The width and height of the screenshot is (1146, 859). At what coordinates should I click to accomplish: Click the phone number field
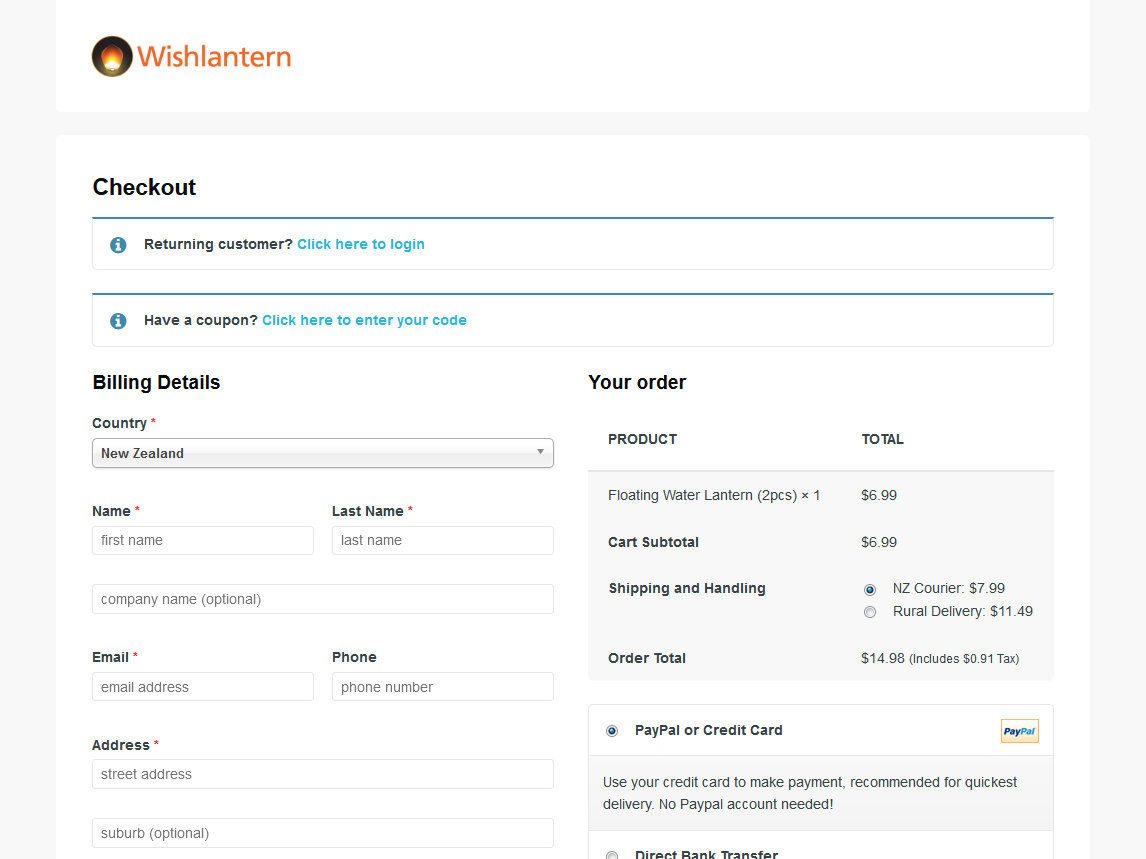point(442,687)
